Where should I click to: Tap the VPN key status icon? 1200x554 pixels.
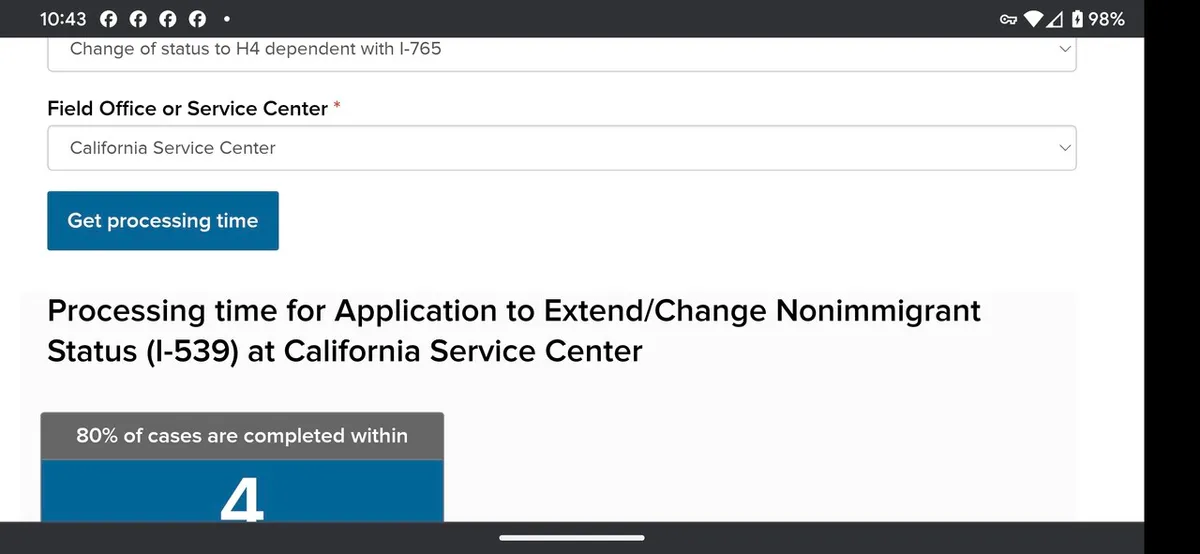point(1008,19)
